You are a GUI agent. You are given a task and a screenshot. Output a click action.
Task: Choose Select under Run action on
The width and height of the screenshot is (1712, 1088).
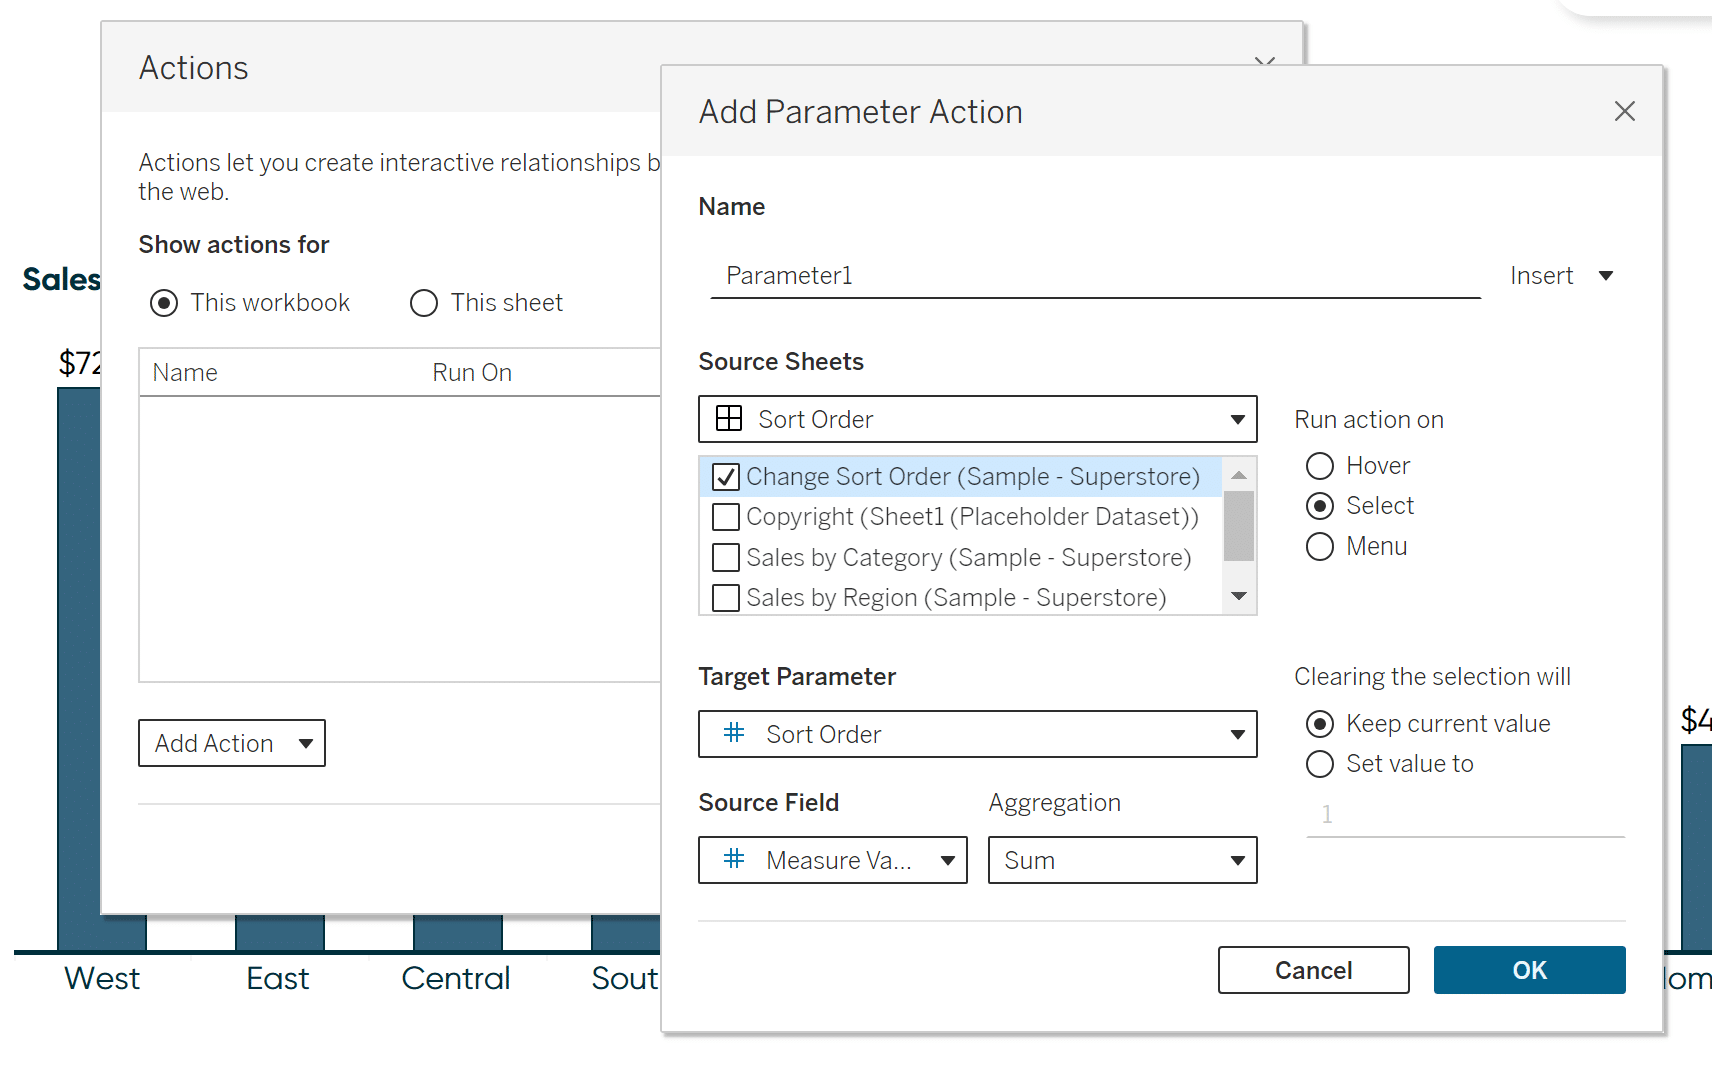tap(1320, 506)
